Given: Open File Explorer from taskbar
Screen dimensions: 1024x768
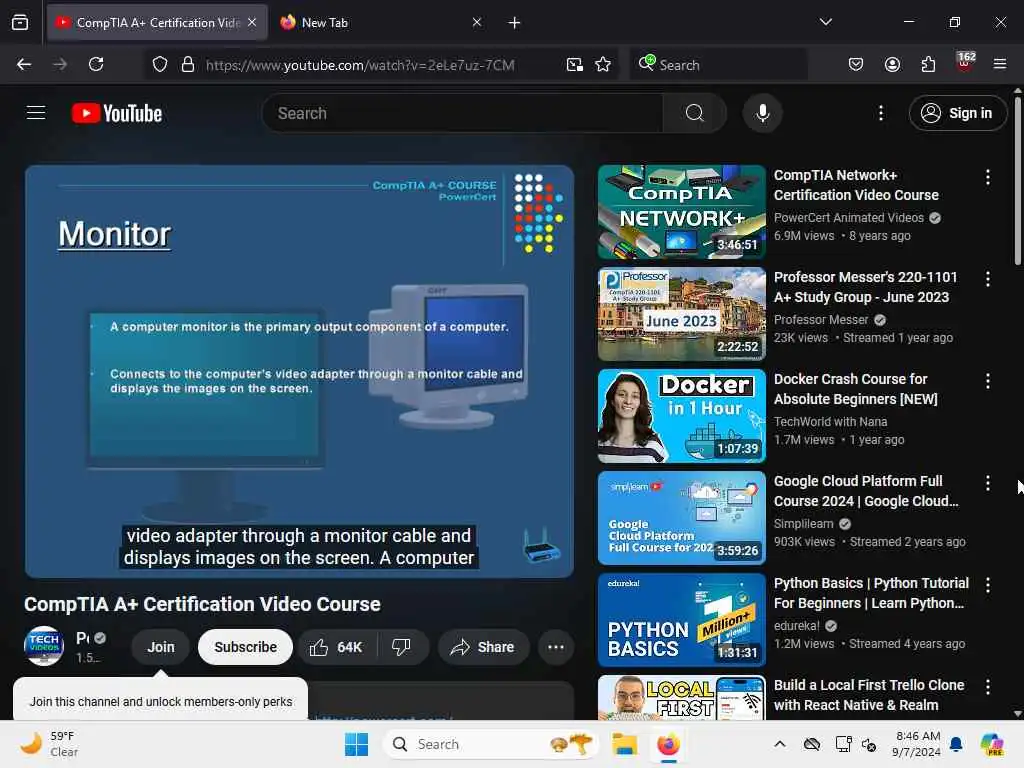Looking at the screenshot, I should click(624, 744).
